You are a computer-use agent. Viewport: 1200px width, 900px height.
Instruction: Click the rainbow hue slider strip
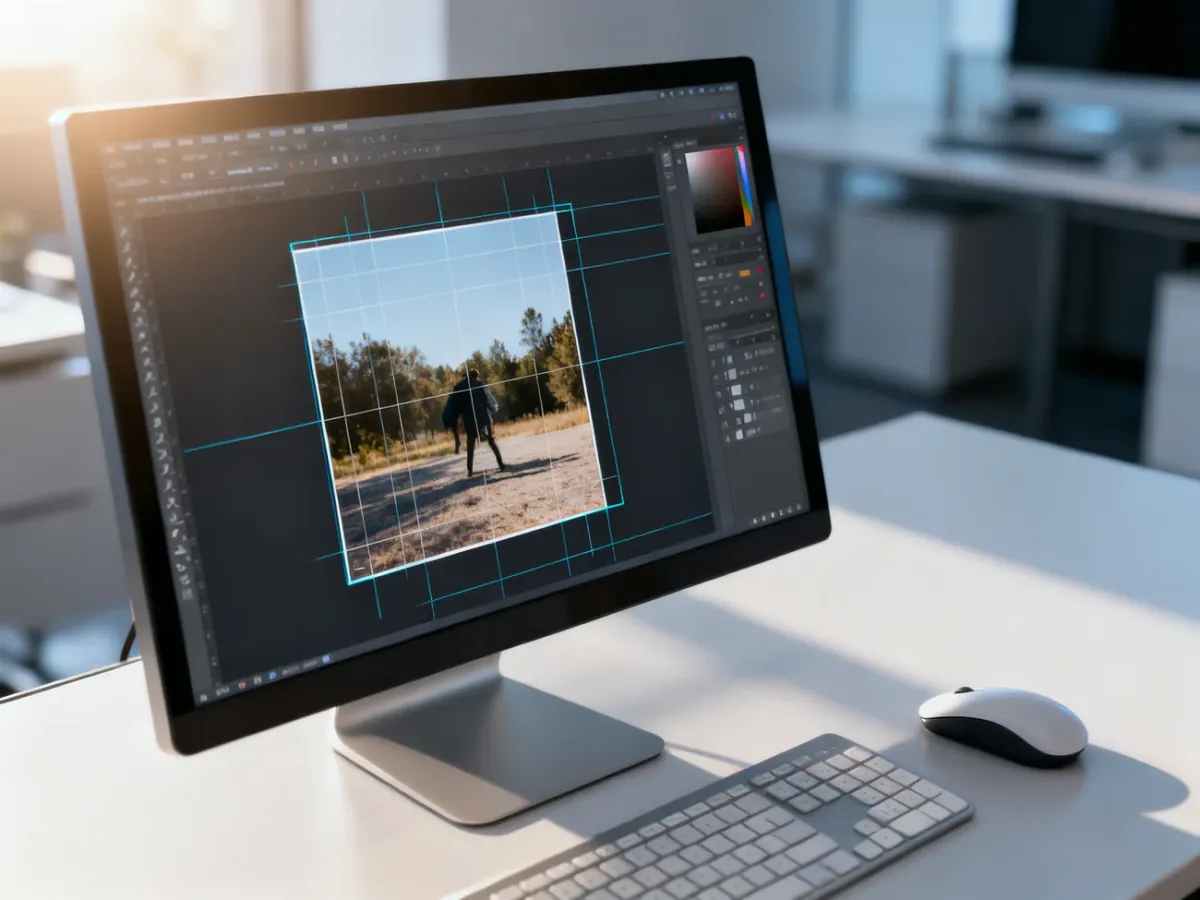[x=745, y=186]
